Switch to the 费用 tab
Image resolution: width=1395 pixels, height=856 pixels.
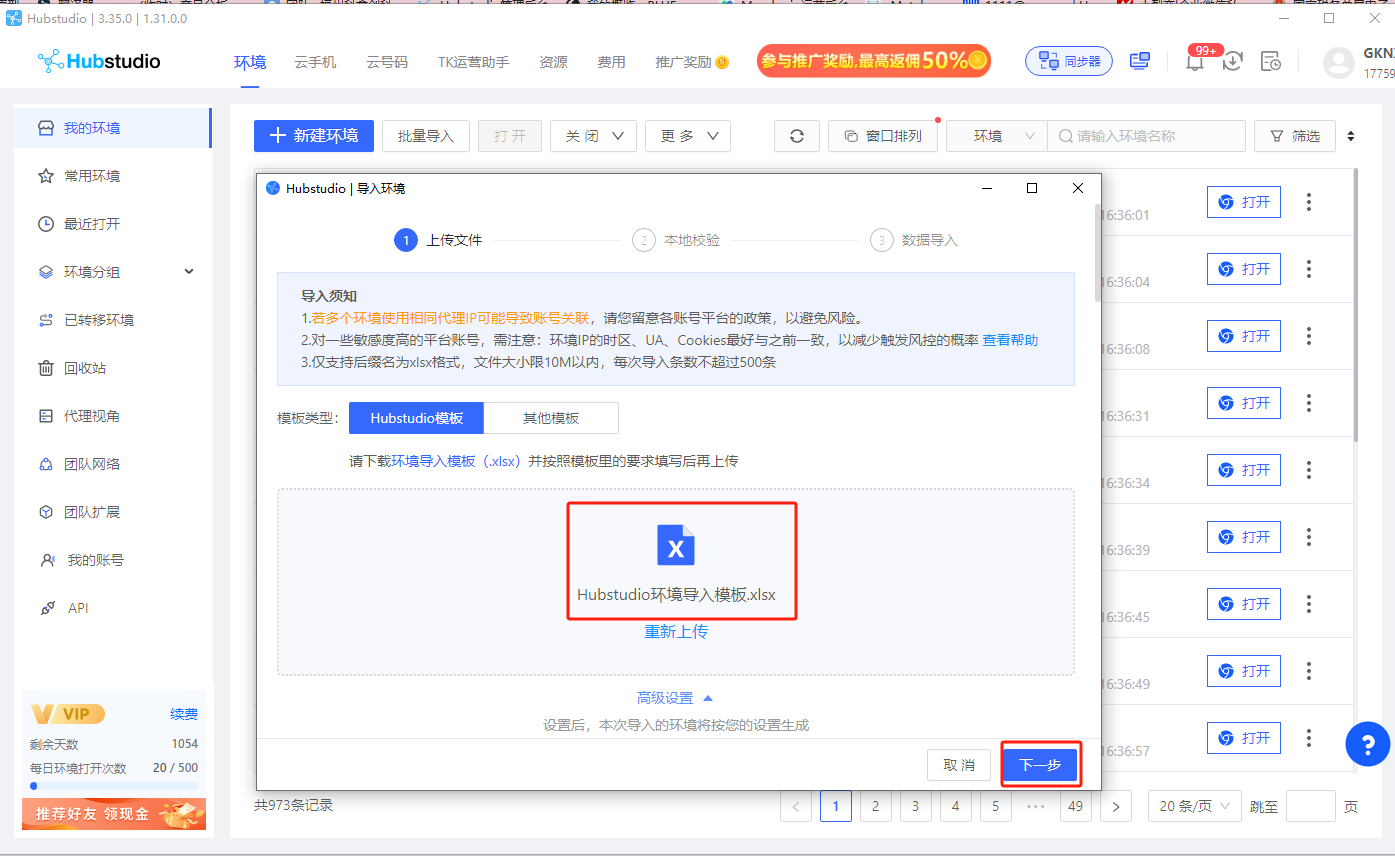click(x=611, y=62)
